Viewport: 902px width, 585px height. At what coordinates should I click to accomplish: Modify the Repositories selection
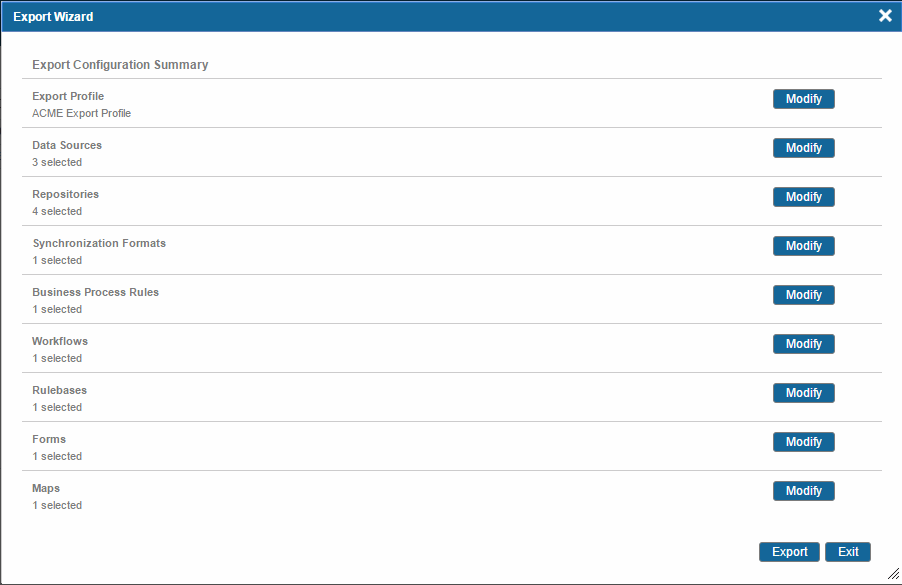pos(804,197)
